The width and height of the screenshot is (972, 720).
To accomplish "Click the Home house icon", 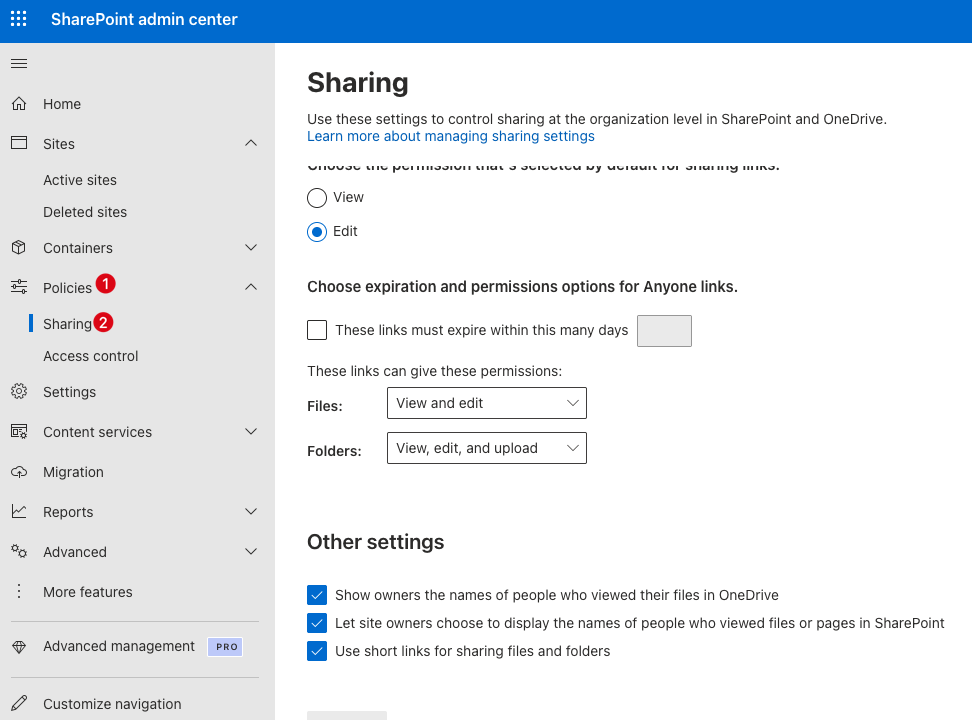I will (x=19, y=104).
